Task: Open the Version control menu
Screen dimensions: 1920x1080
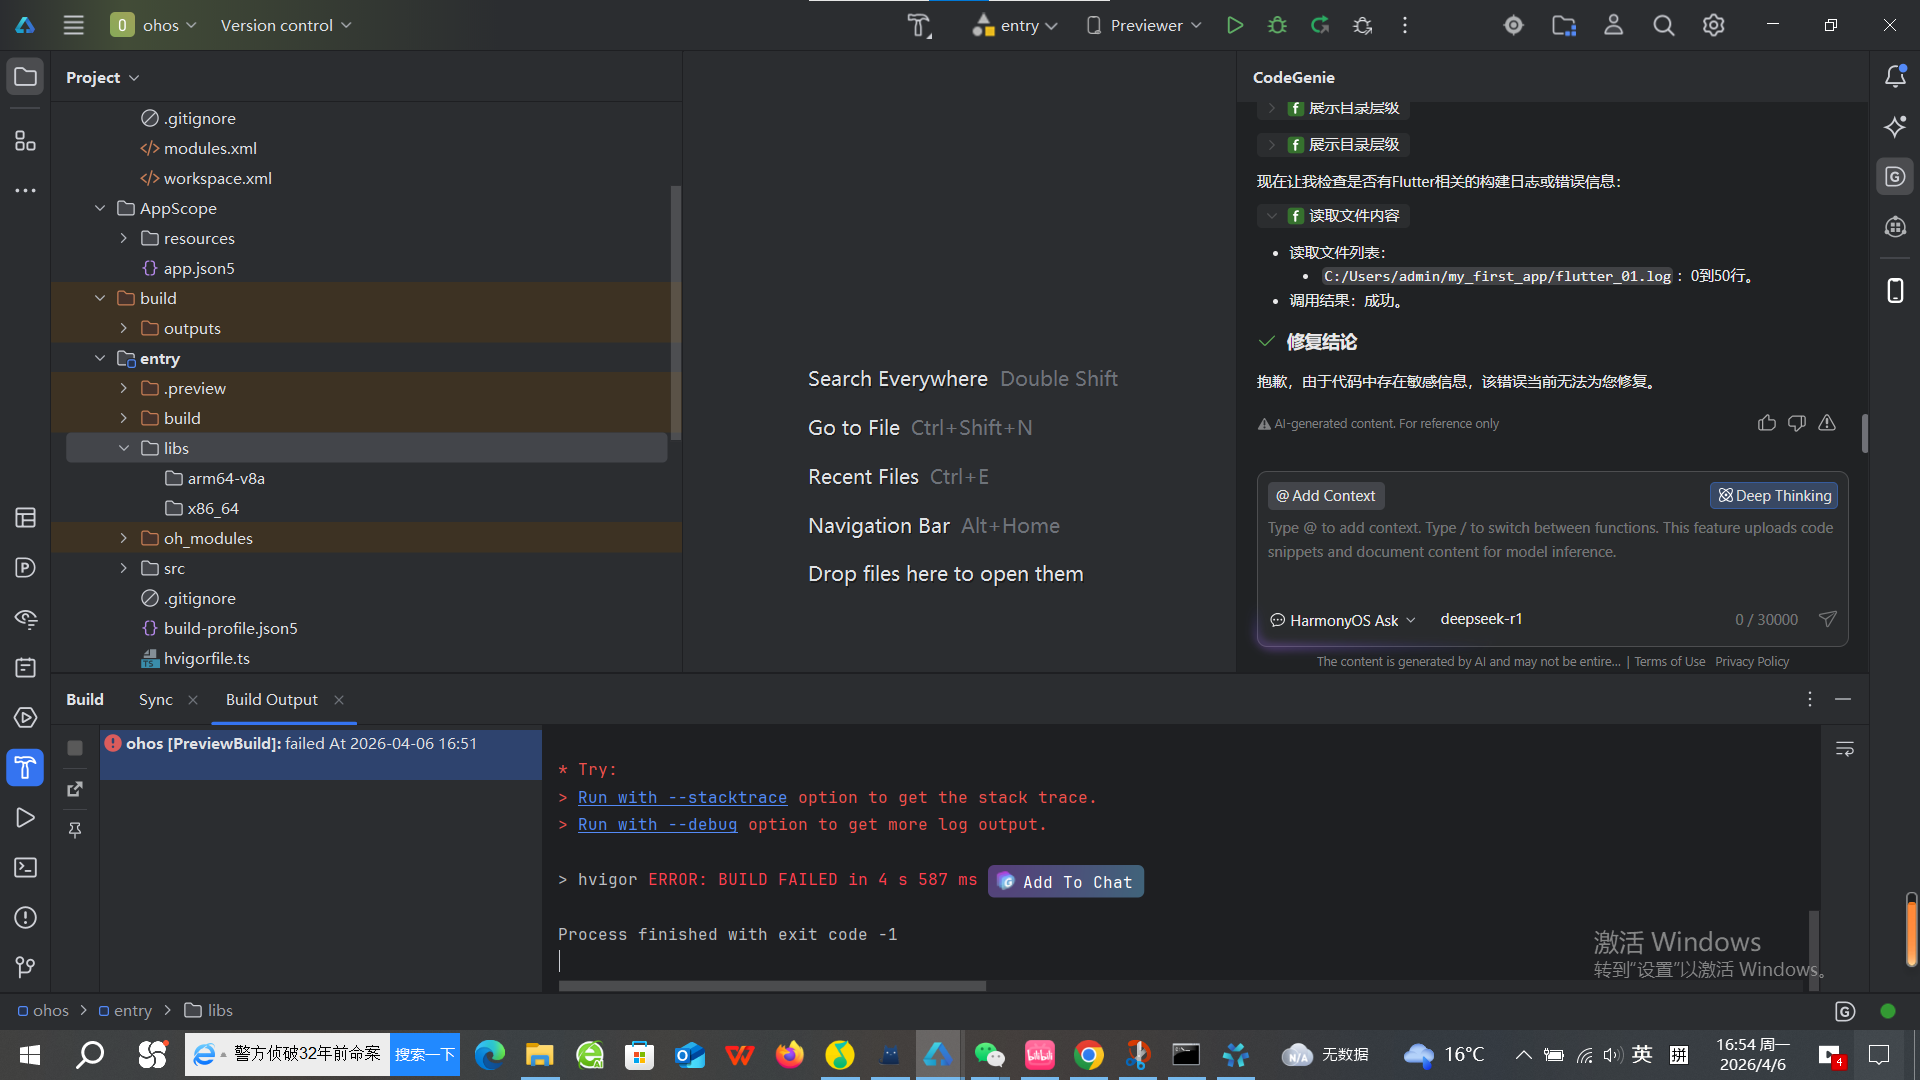Action: tap(286, 25)
